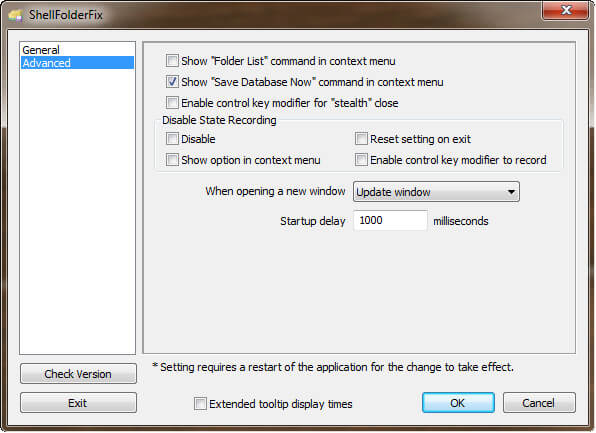Screen dimensions: 596x433
Task: Click the Cancel button
Action: 539,403
